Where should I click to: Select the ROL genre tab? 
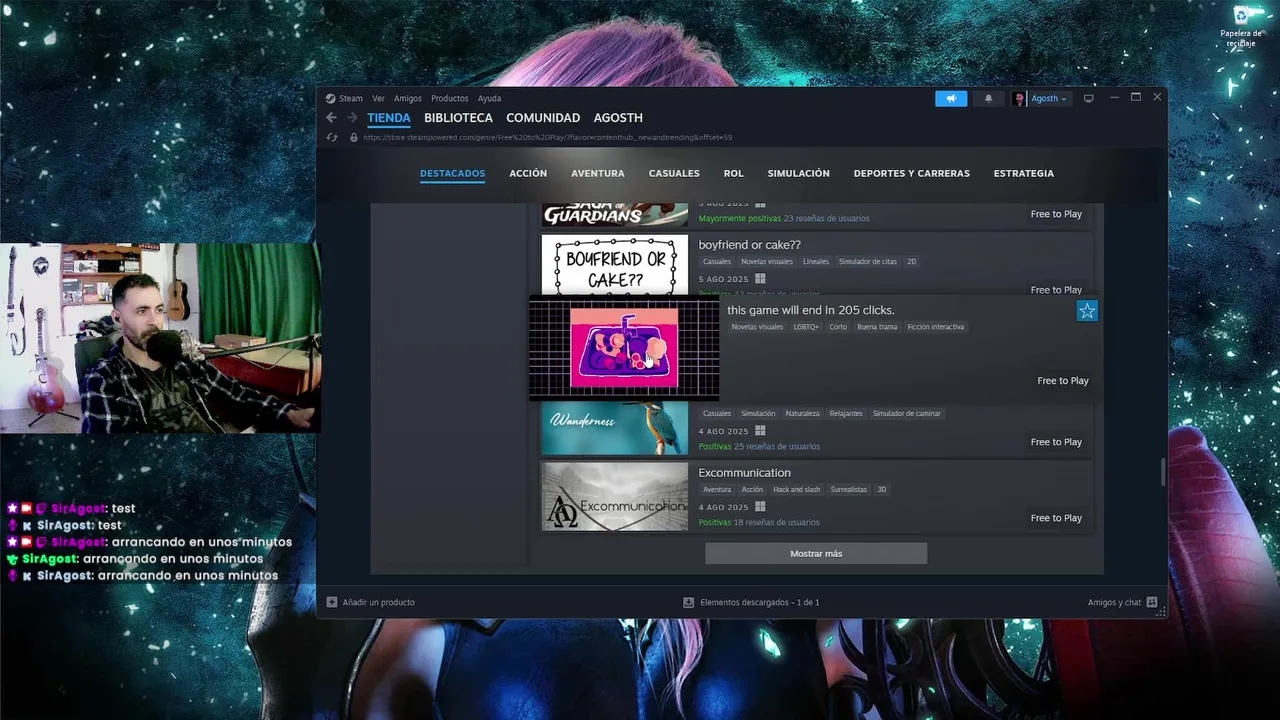734,173
